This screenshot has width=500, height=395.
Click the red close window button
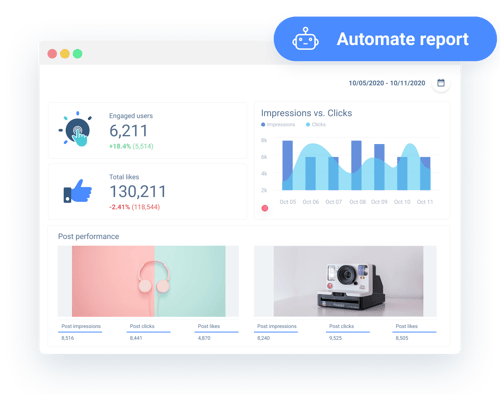pyautogui.click(x=52, y=54)
